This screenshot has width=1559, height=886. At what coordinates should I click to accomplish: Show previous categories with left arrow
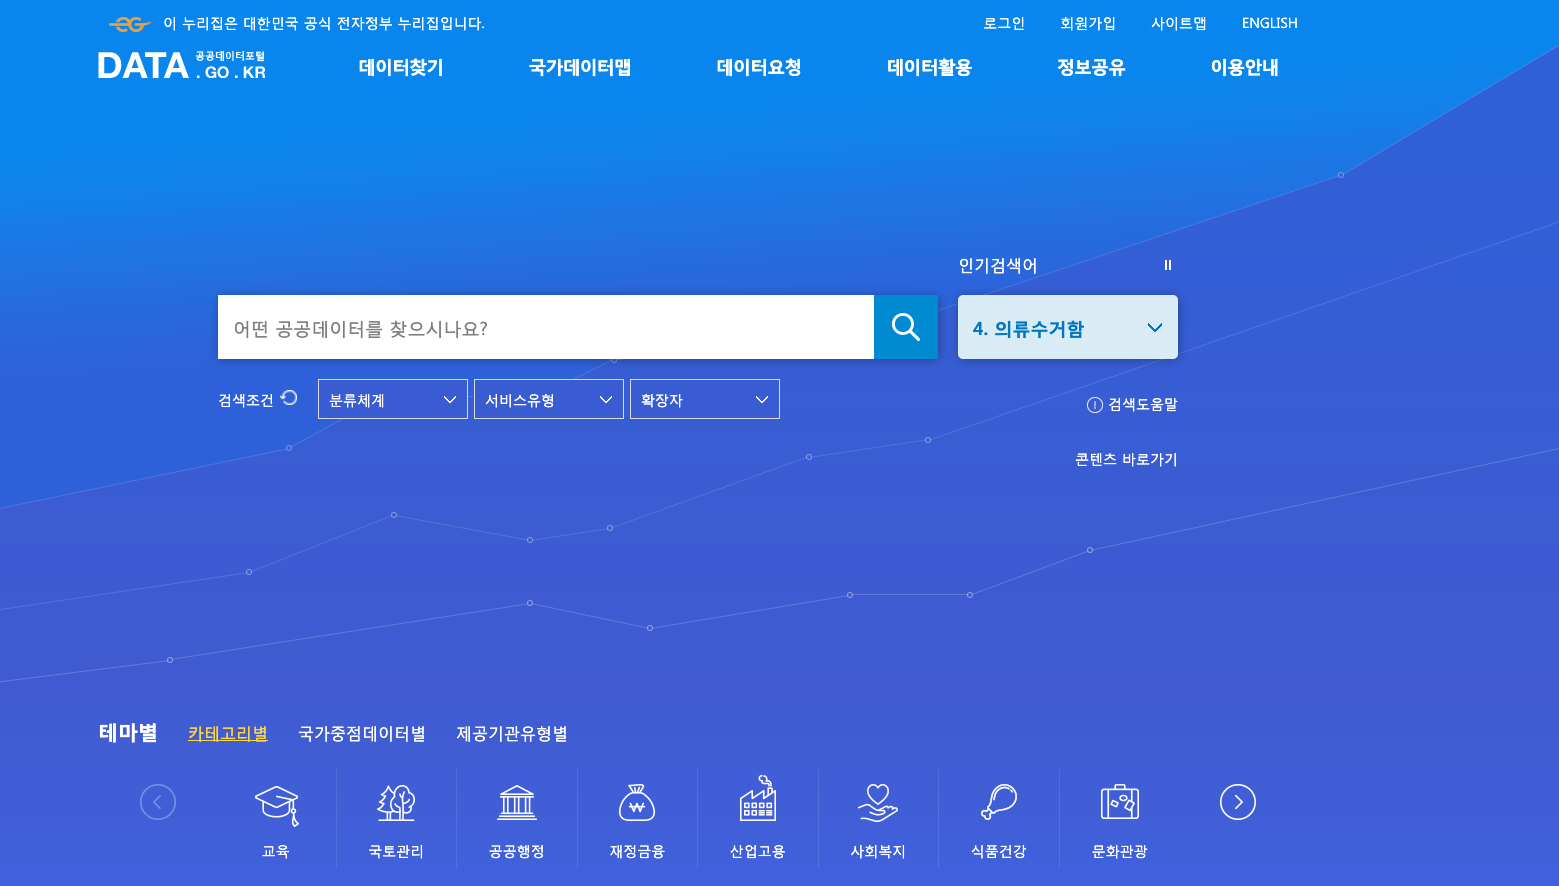tap(158, 802)
